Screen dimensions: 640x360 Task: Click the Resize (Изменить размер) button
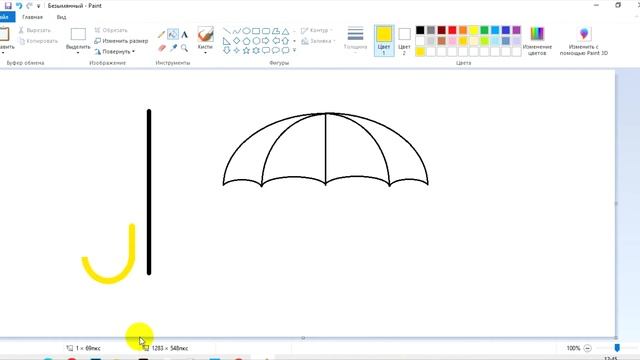[x=121, y=41]
